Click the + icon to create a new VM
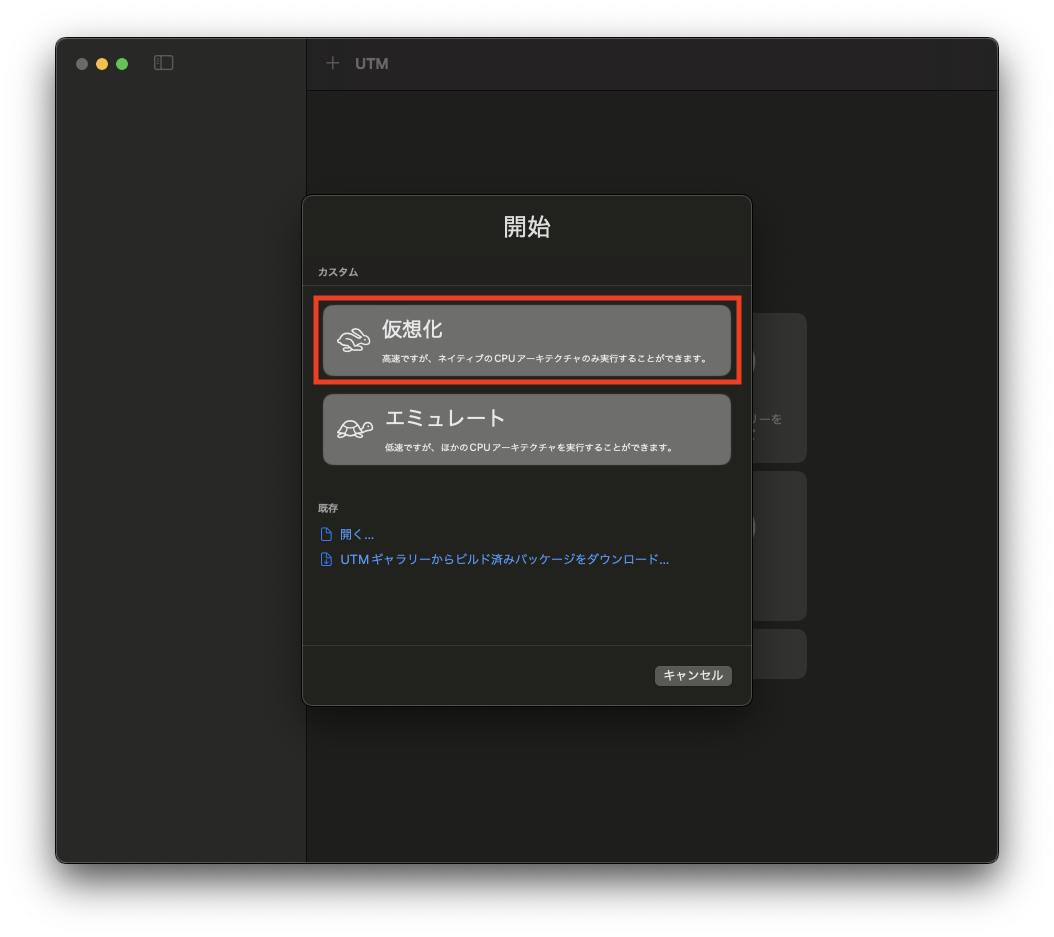1054x937 pixels. coord(332,63)
